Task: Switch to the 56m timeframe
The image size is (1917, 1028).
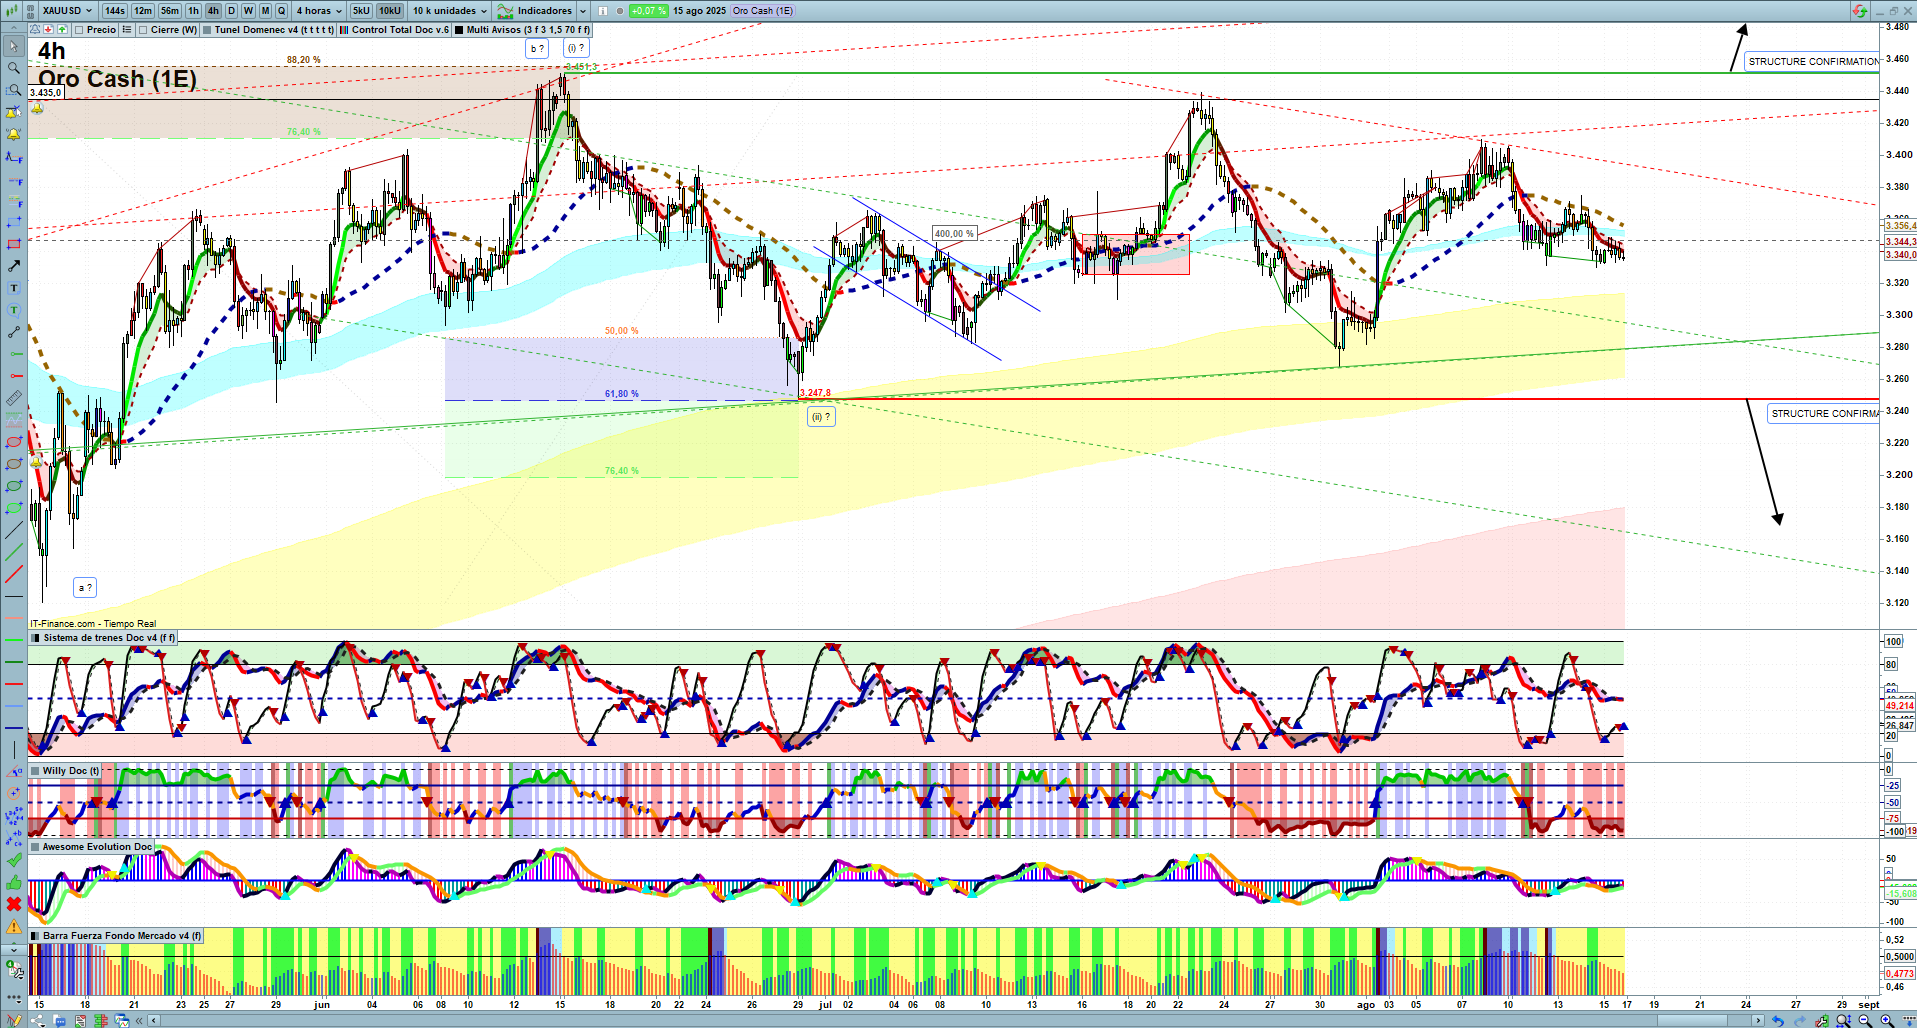Action: point(170,11)
